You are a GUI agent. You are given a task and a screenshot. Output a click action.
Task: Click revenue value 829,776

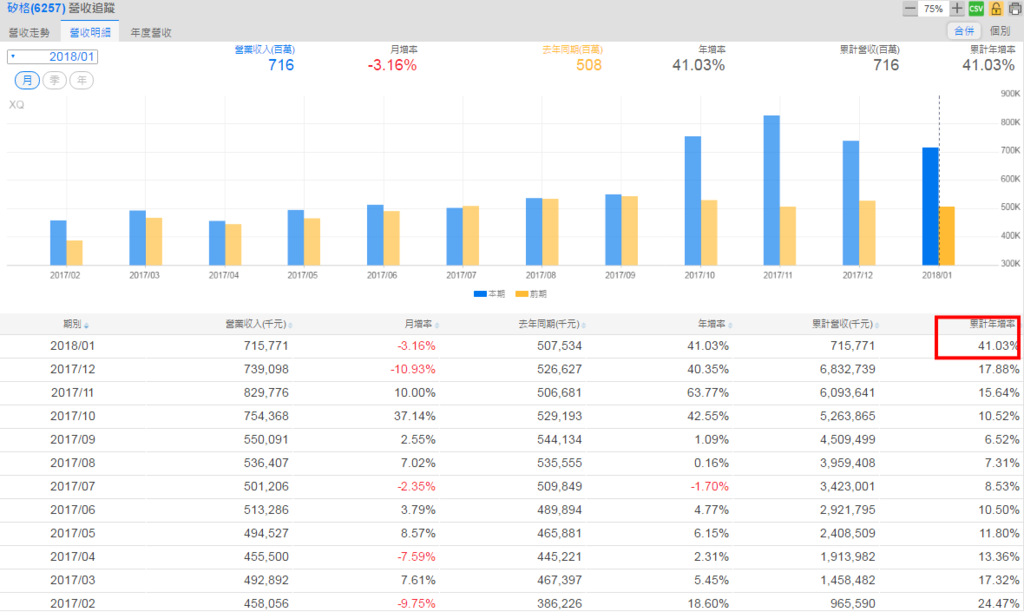266,393
